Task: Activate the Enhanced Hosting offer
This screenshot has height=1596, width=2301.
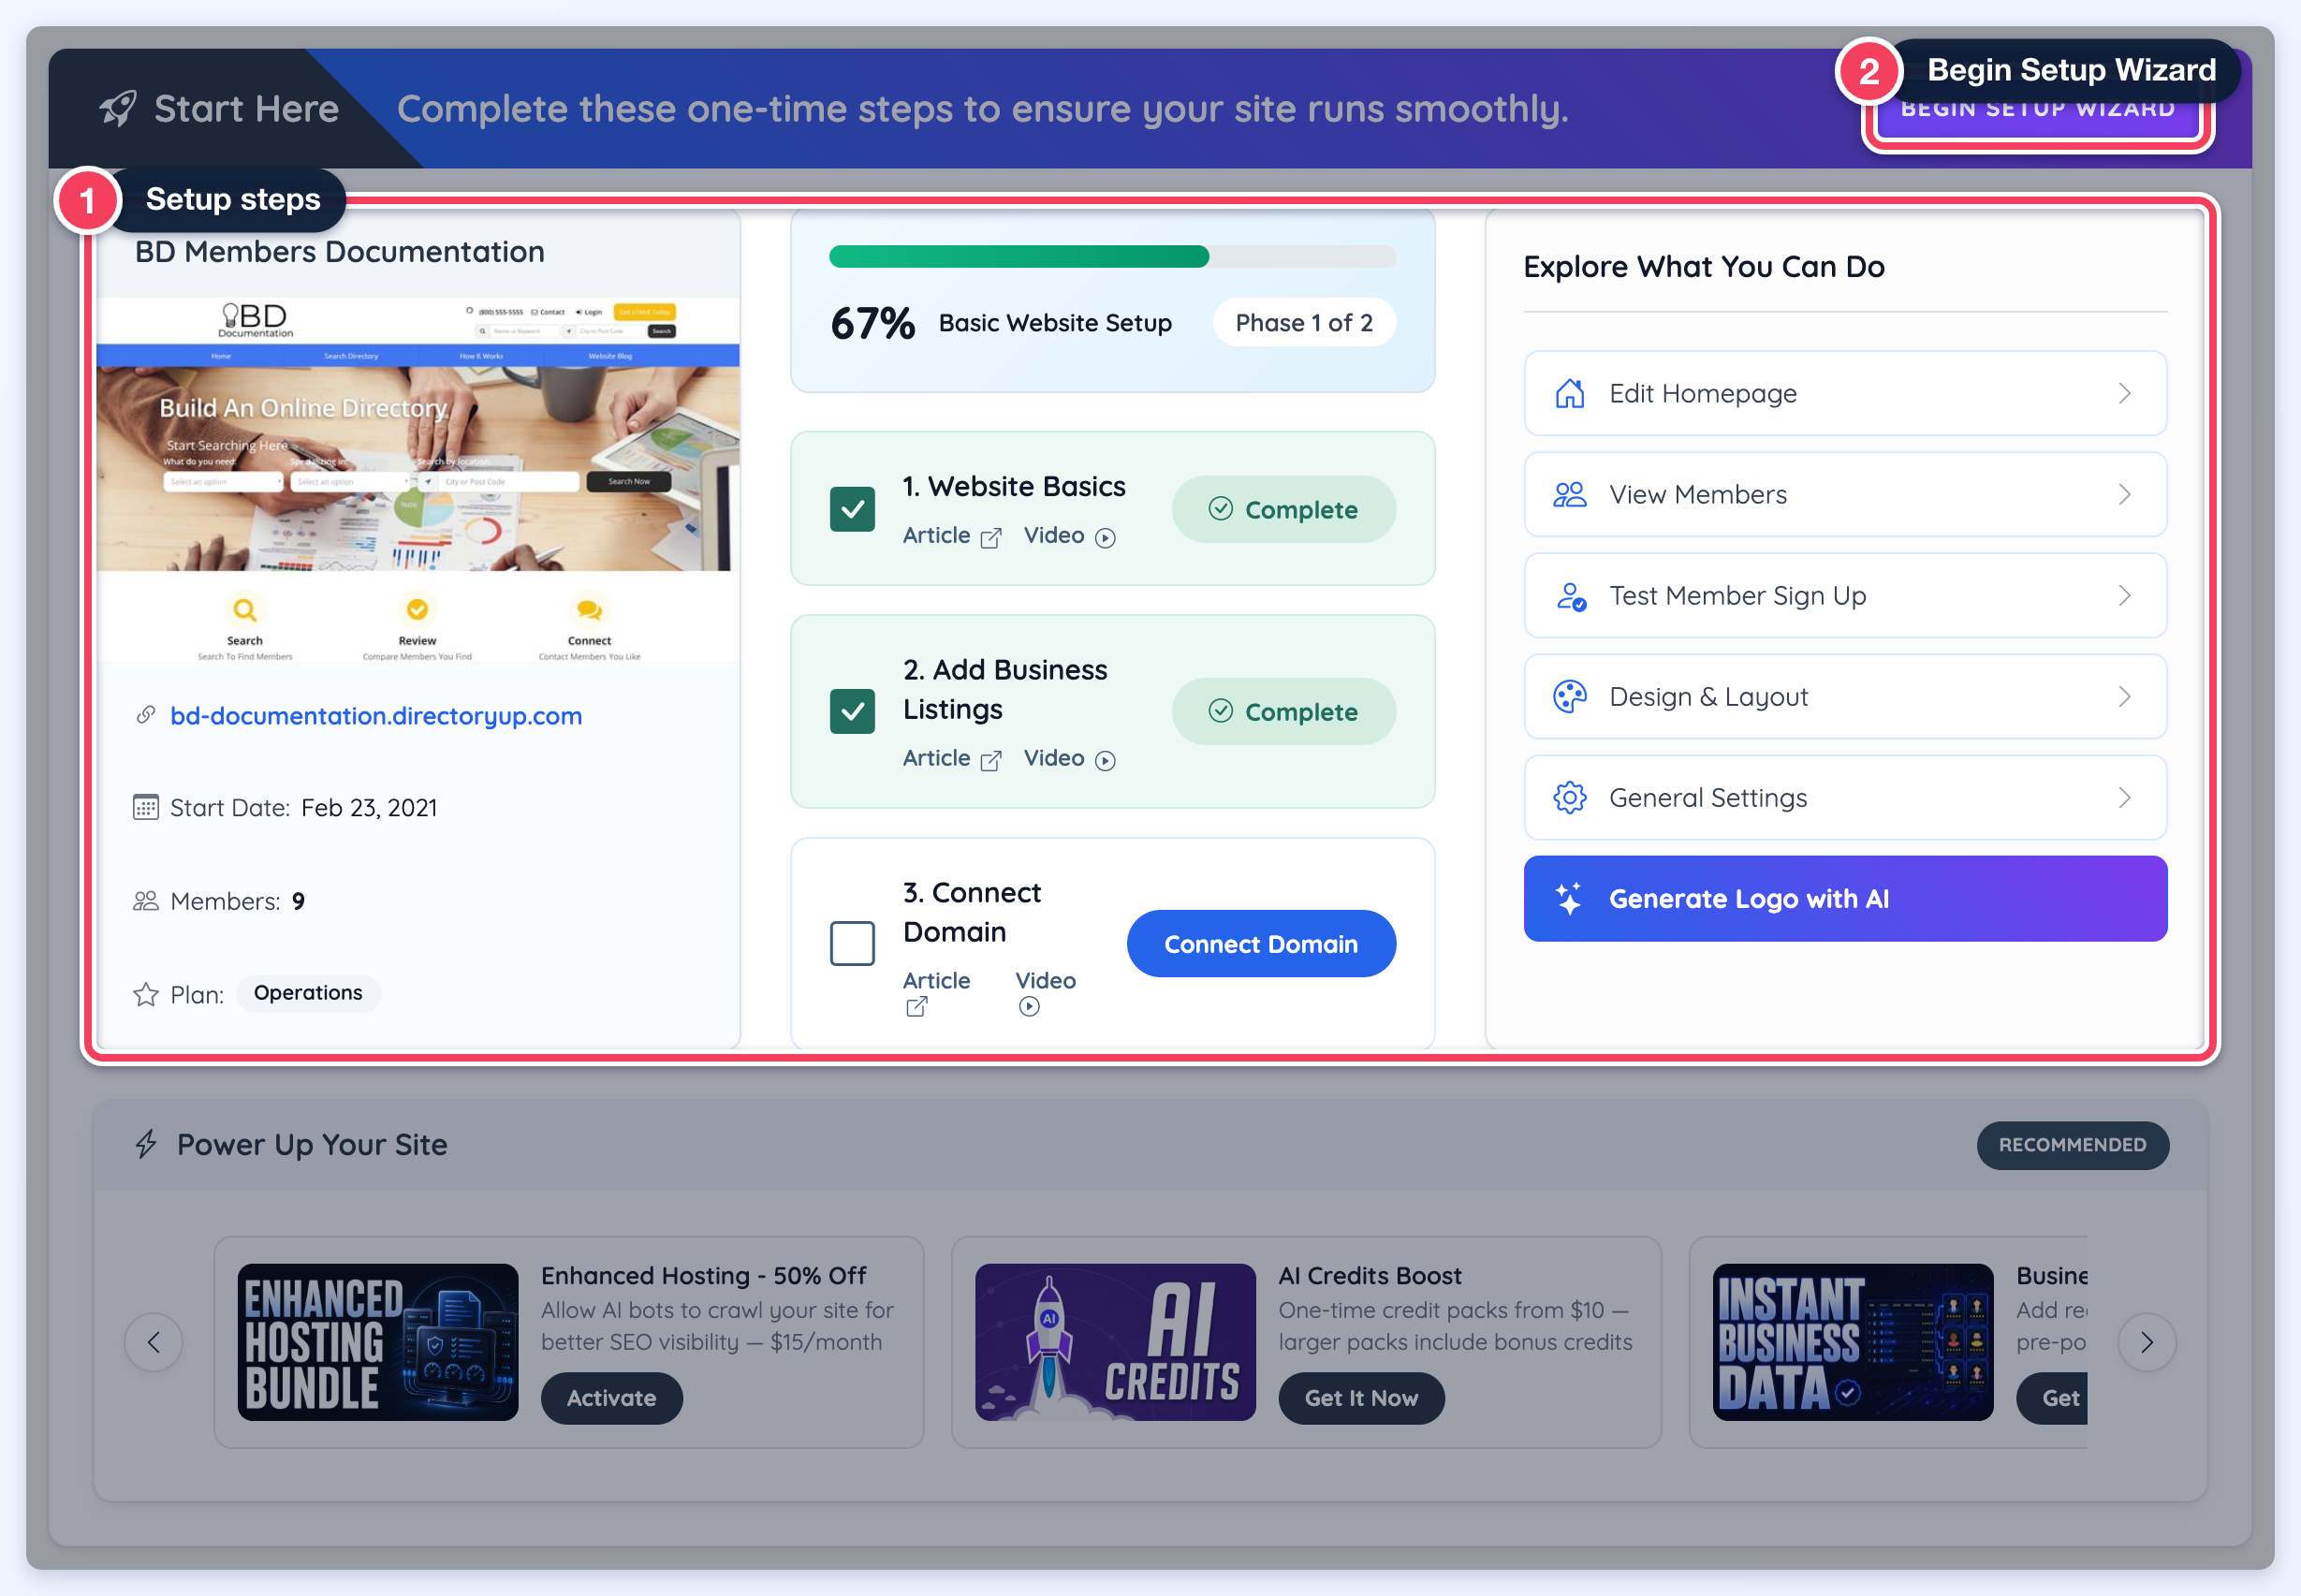Action: click(611, 1398)
